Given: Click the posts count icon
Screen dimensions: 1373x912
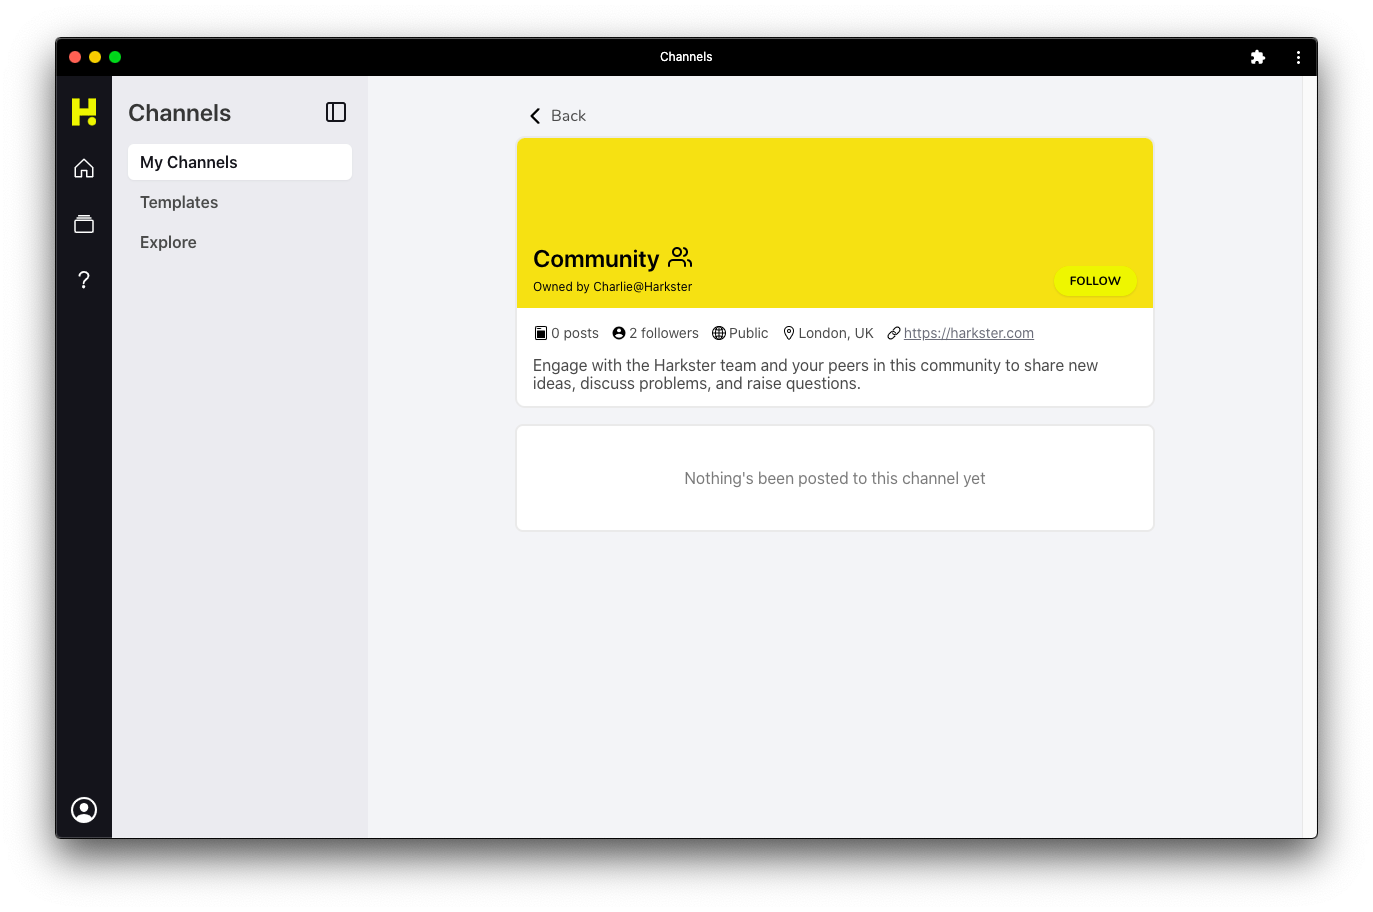Looking at the screenshot, I should click(x=541, y=333).
